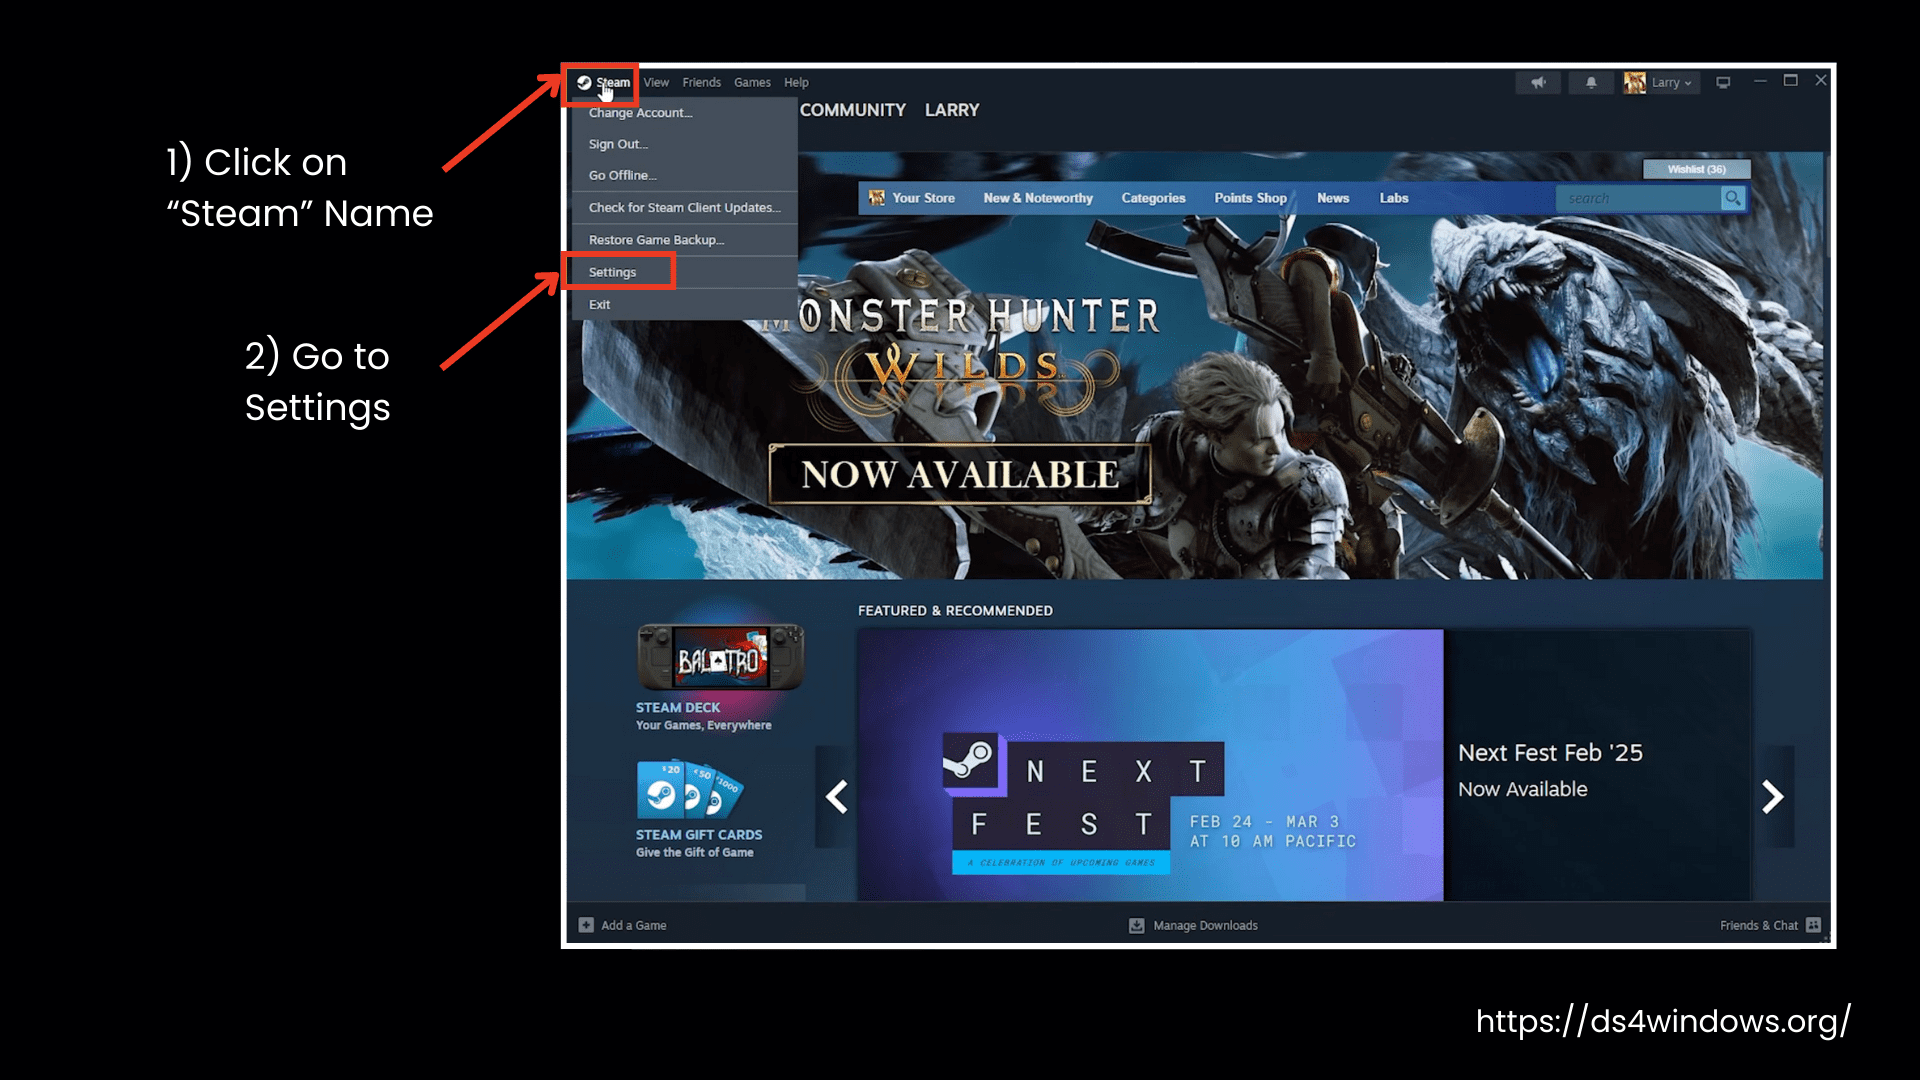Image resolution: width=1920 pixels, height=1080 pixels.
Task: Open the Labs store link
Action: pyautogui.click(x=1394, y=198)
